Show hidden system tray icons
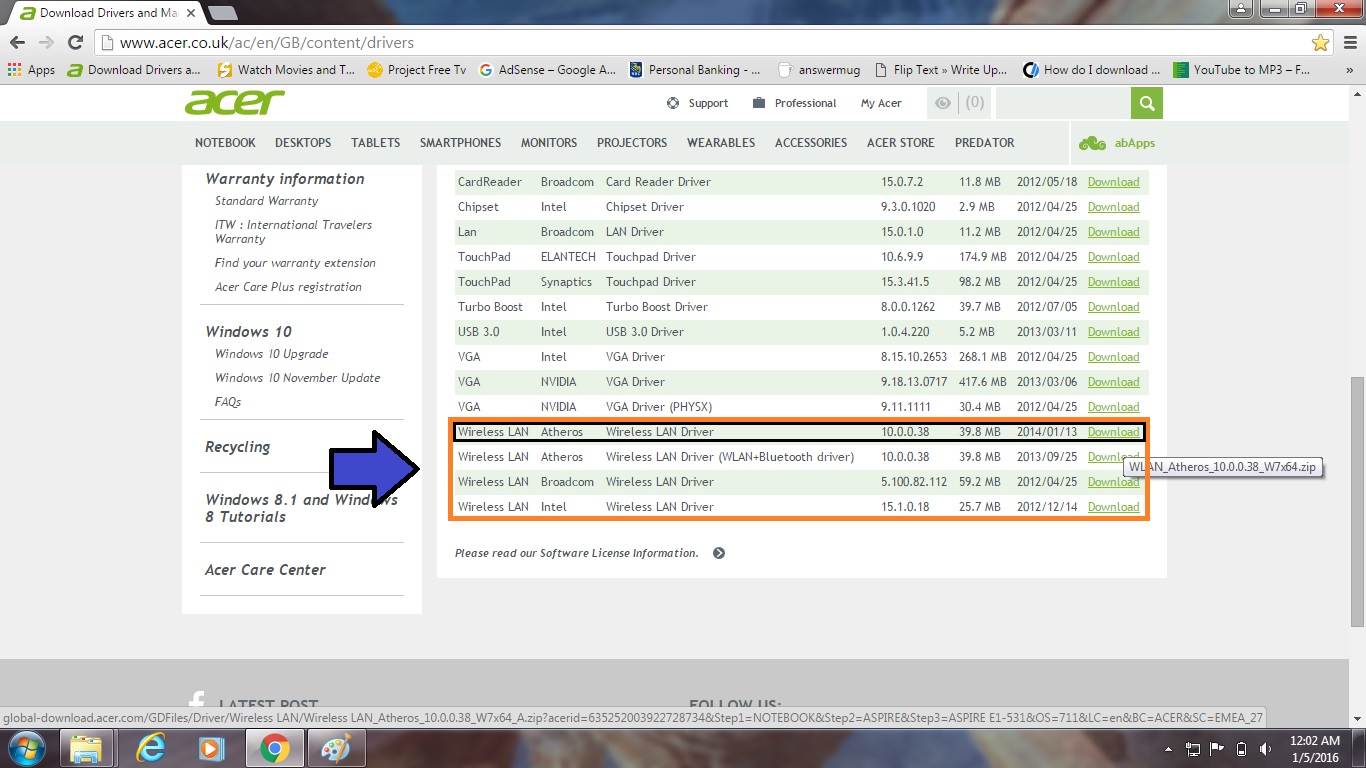The image size is (1366, 768). pos(1169,749)
